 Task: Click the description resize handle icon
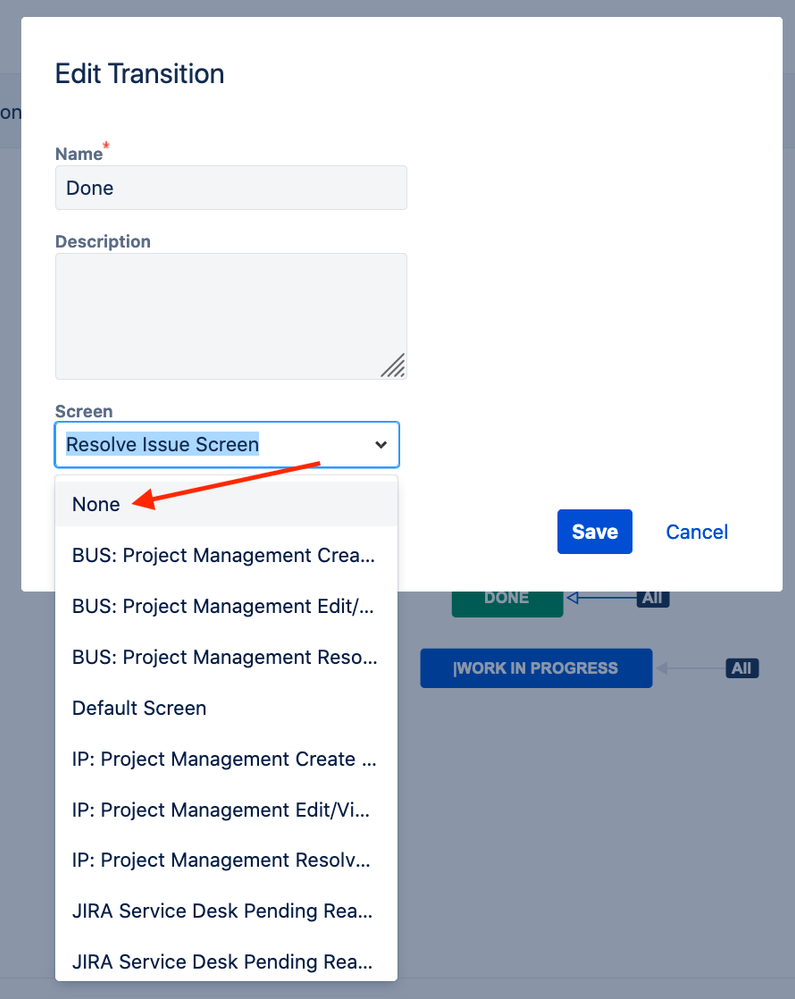393,366
